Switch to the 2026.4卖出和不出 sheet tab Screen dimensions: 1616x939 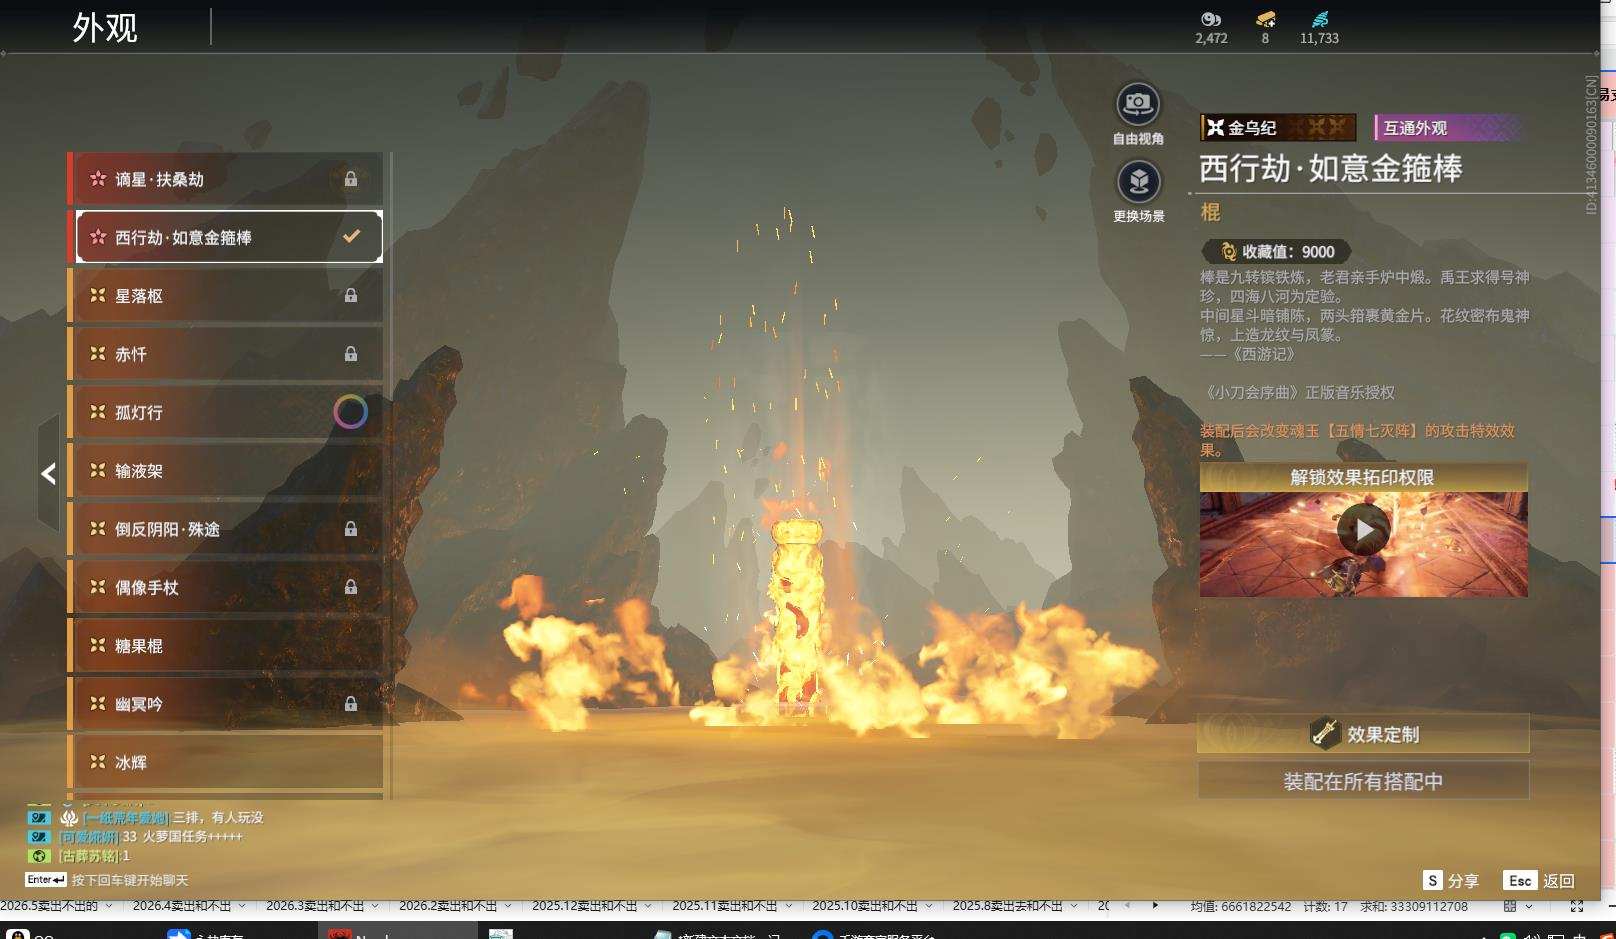182,906
